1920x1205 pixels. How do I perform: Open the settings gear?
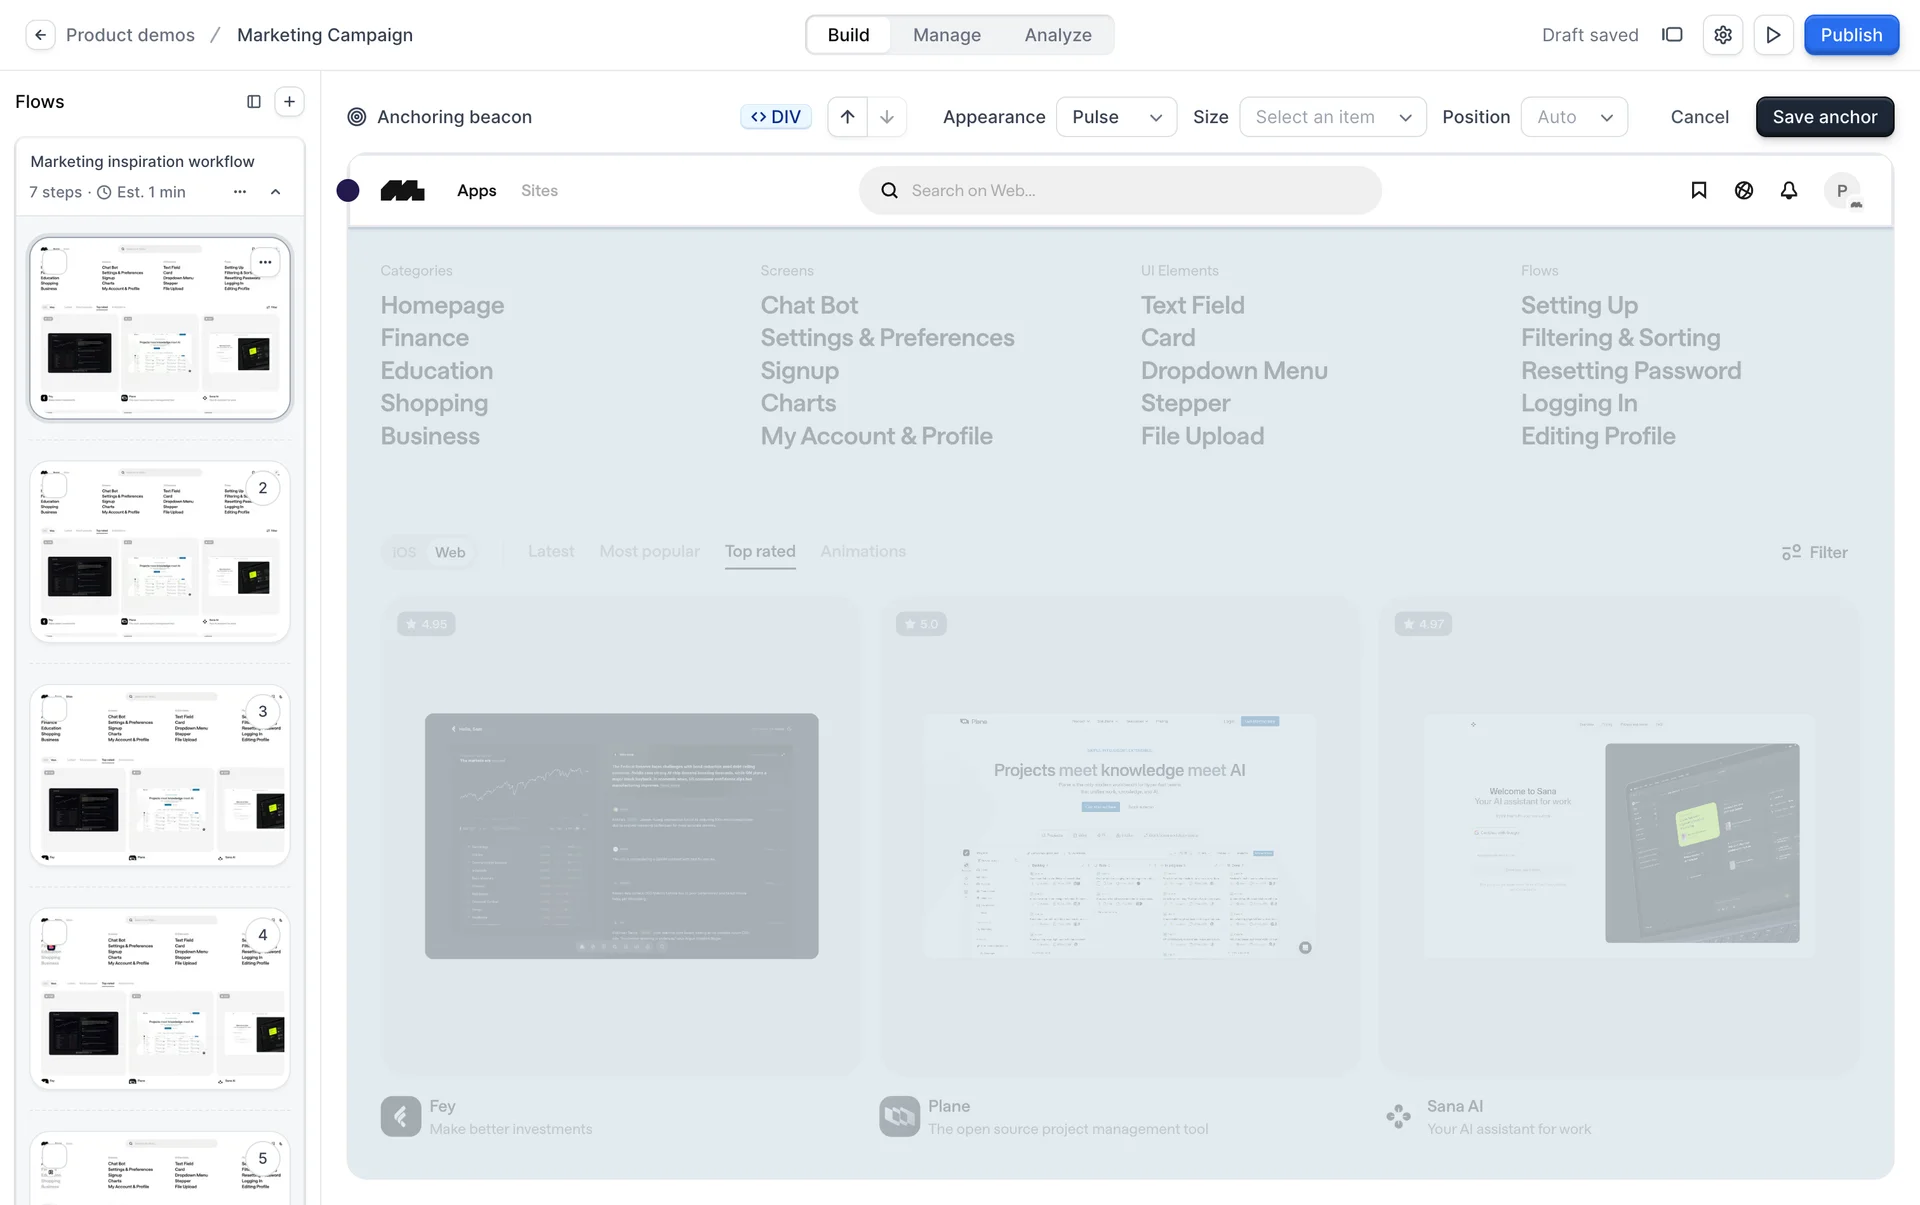1723,35
